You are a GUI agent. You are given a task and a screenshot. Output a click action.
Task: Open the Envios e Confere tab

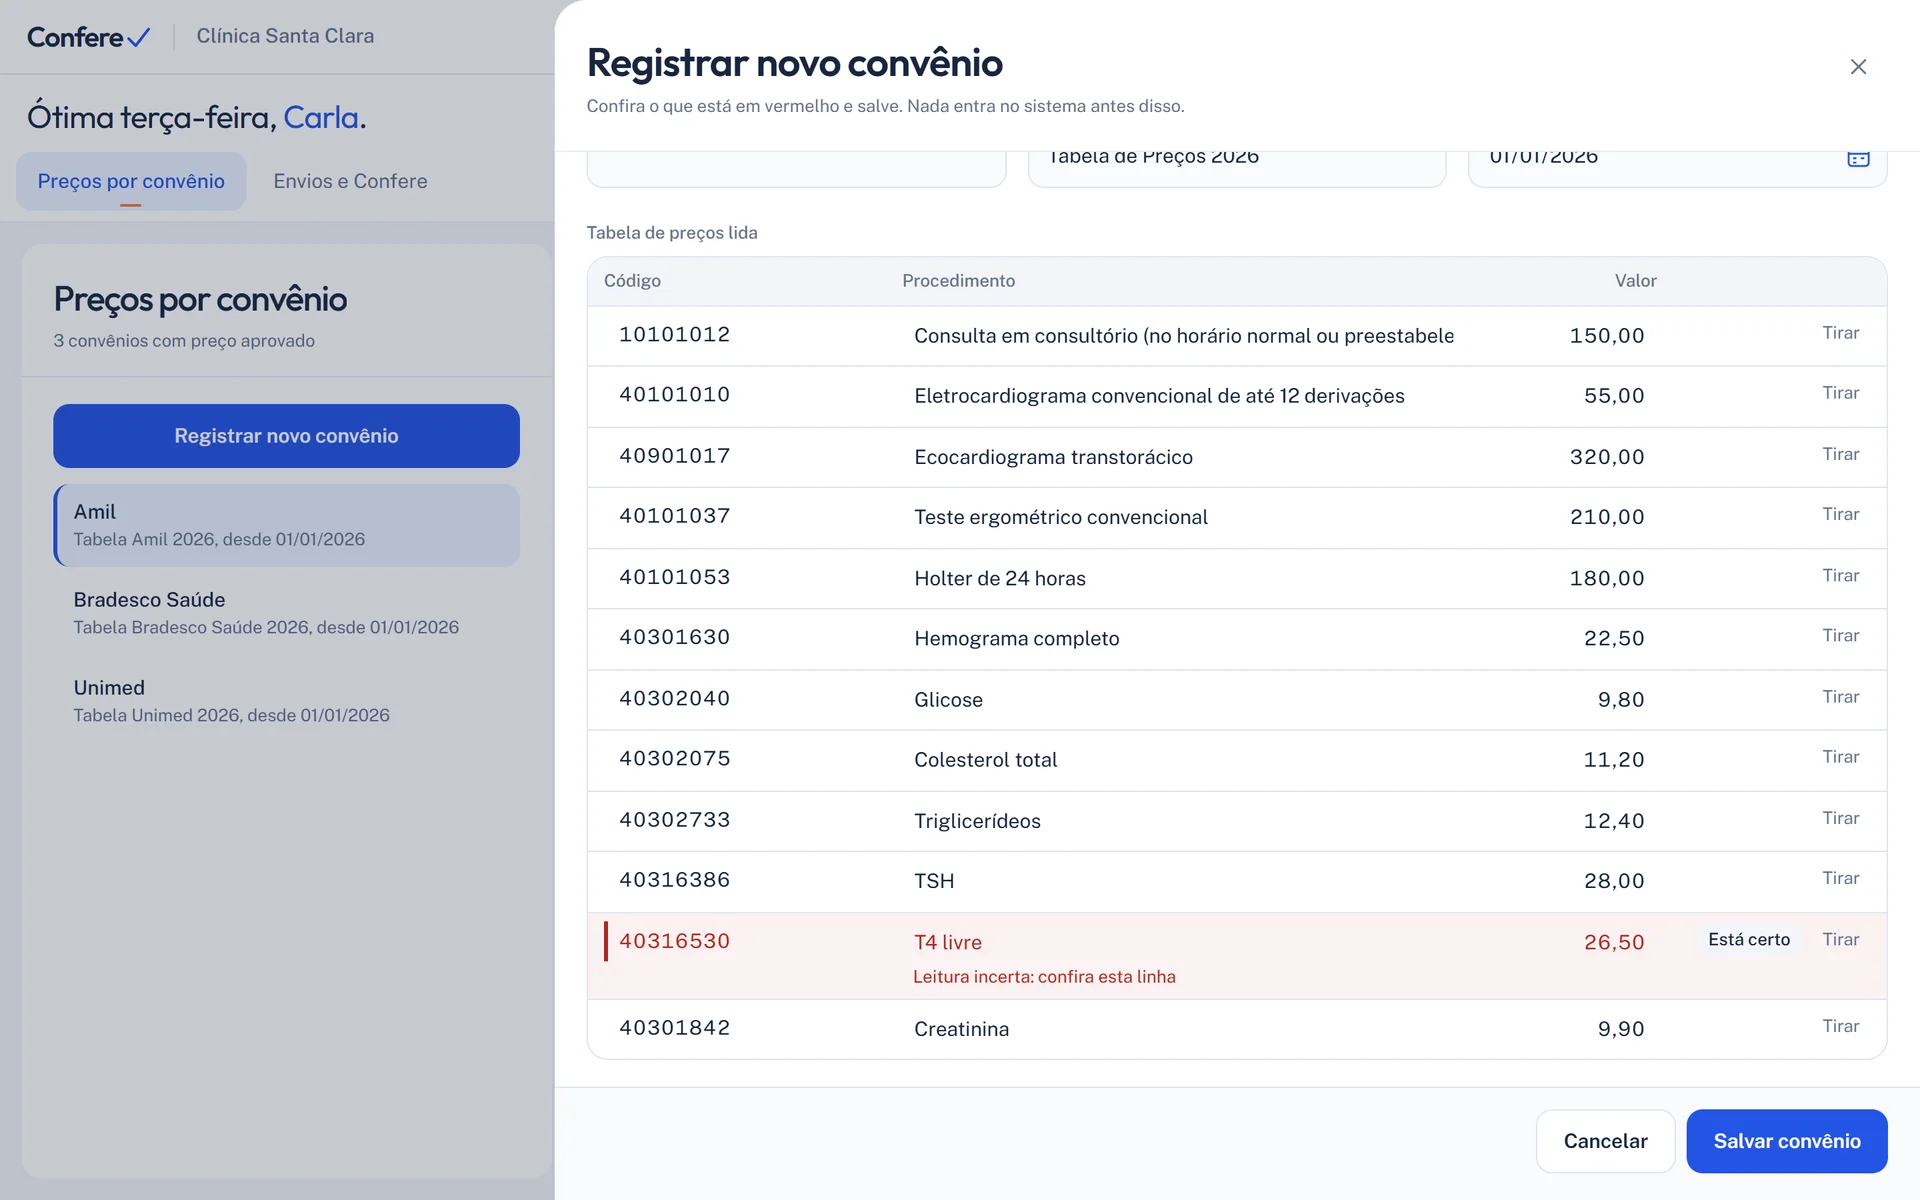point(350,181)
